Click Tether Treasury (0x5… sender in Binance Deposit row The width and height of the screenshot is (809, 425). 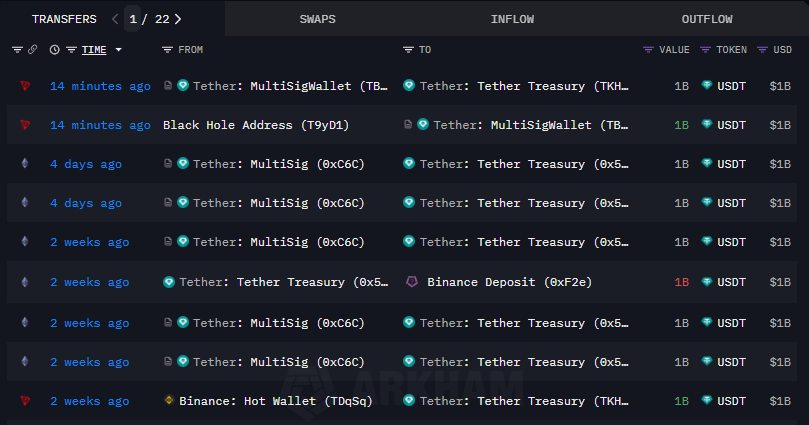[x=283, y=282]
